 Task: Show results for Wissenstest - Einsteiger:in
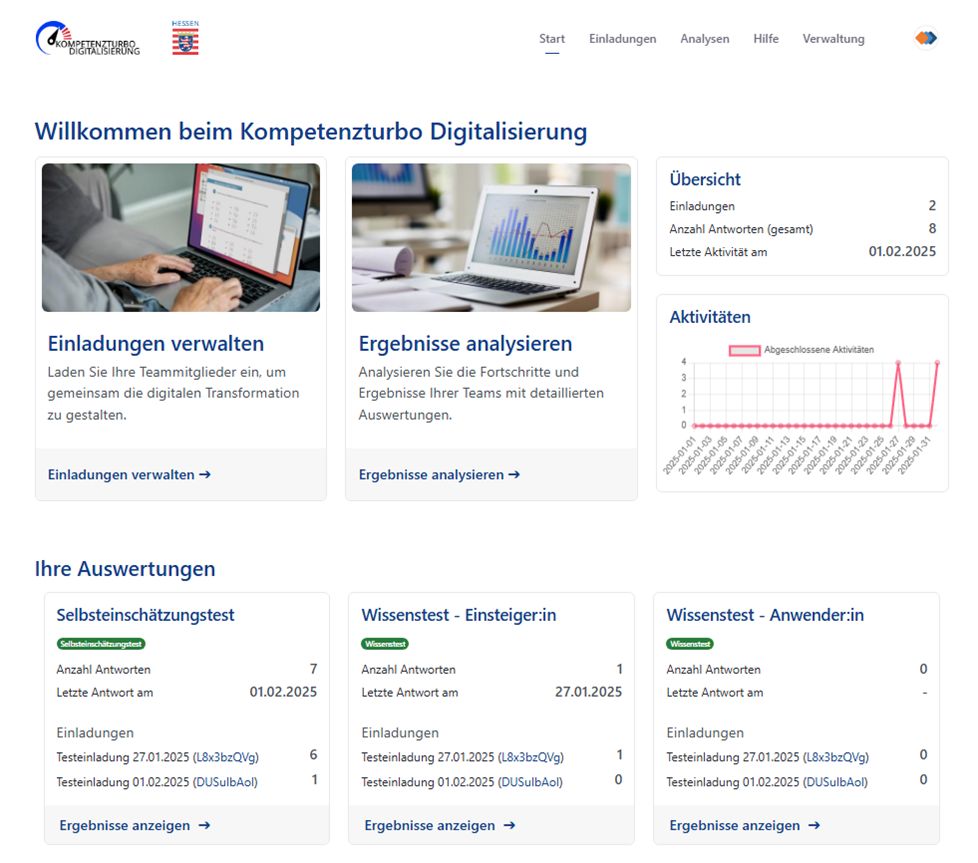pyautogui.click(x=440, y=825)
